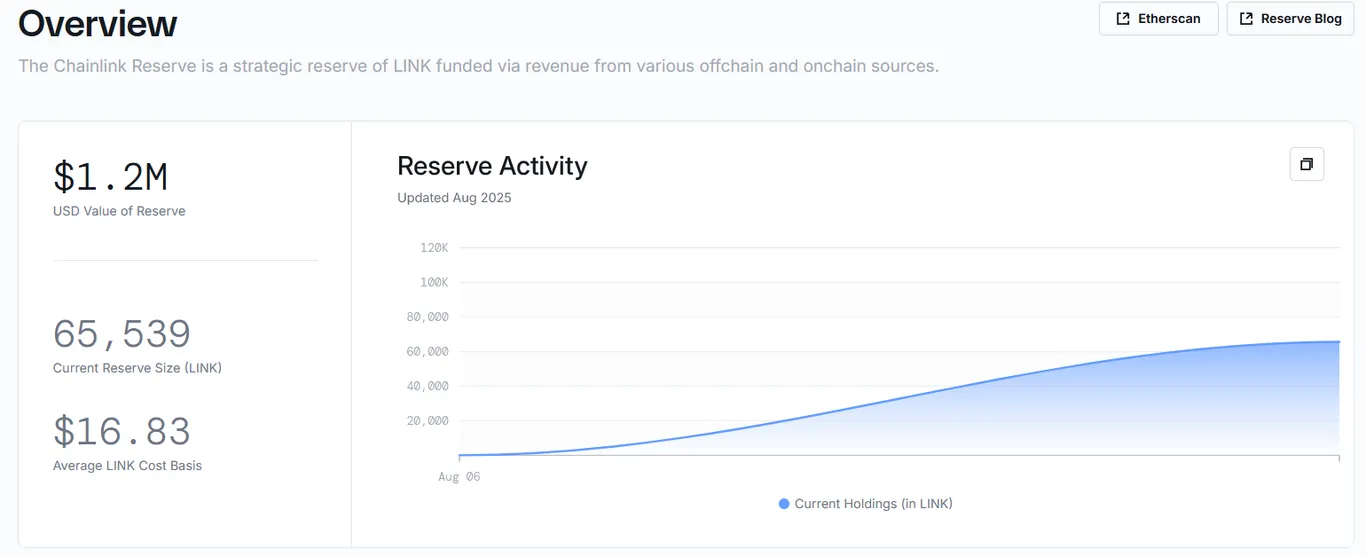This screenshot has width=1366, height=556.
Task: Click the Aug 06 x-axis date label
Action: pyautogui.click(x=459, y=477)
